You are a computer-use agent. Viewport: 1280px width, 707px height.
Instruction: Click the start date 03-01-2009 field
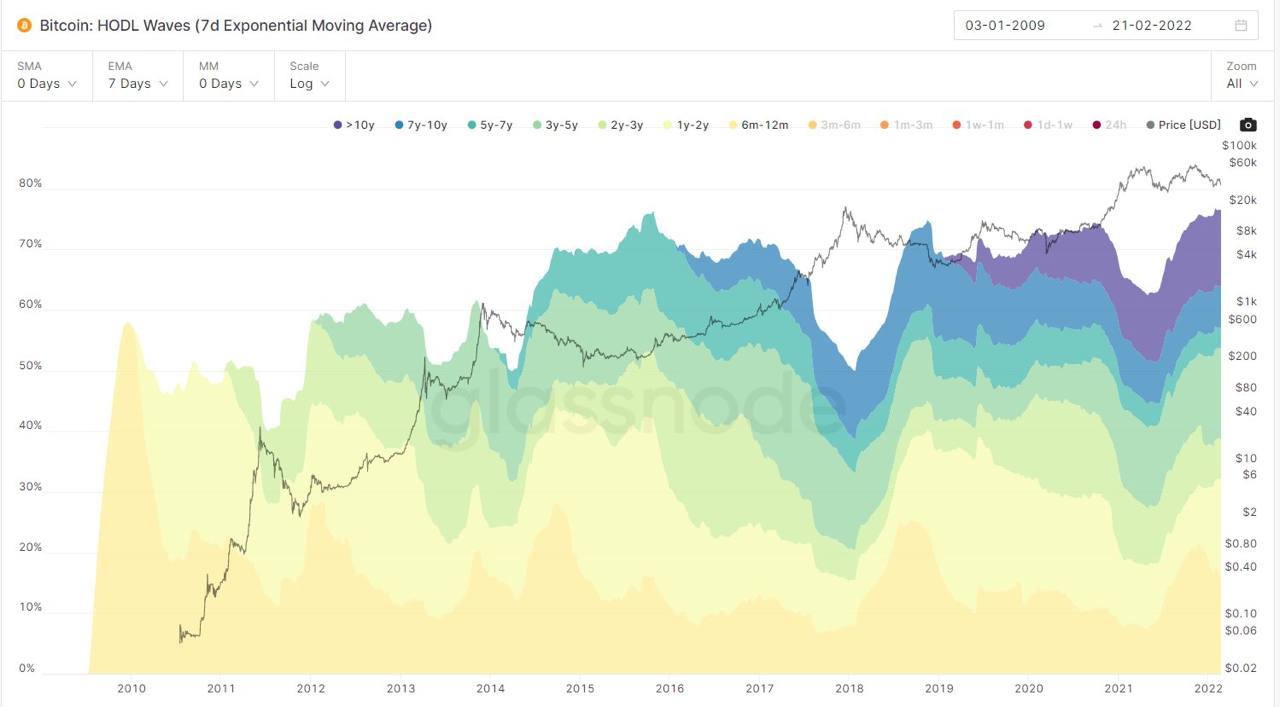pyautogui.click(x=1005, y=26)
